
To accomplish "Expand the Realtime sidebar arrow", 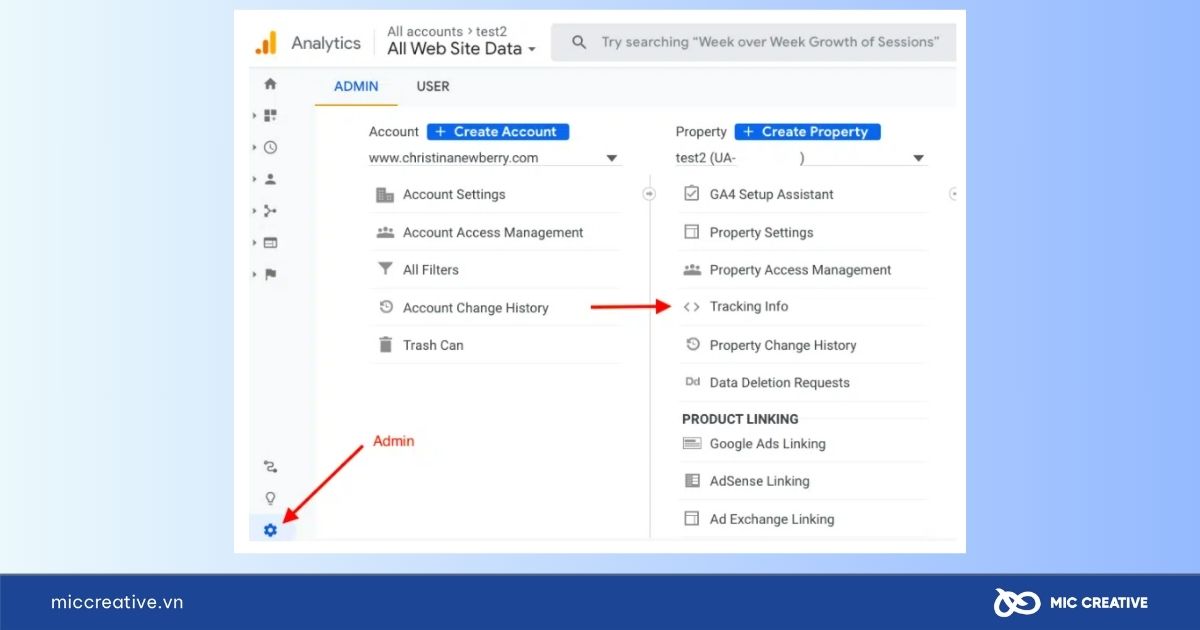I will (255, 147).
